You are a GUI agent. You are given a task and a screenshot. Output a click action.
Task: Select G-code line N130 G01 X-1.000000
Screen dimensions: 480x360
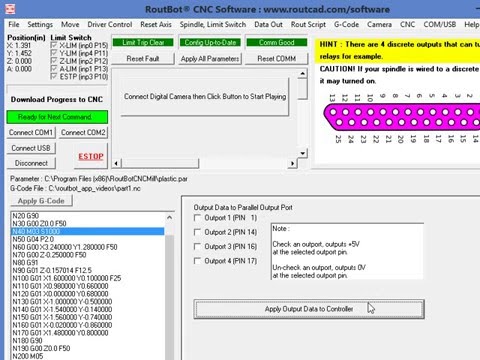[x=62, y=302]
